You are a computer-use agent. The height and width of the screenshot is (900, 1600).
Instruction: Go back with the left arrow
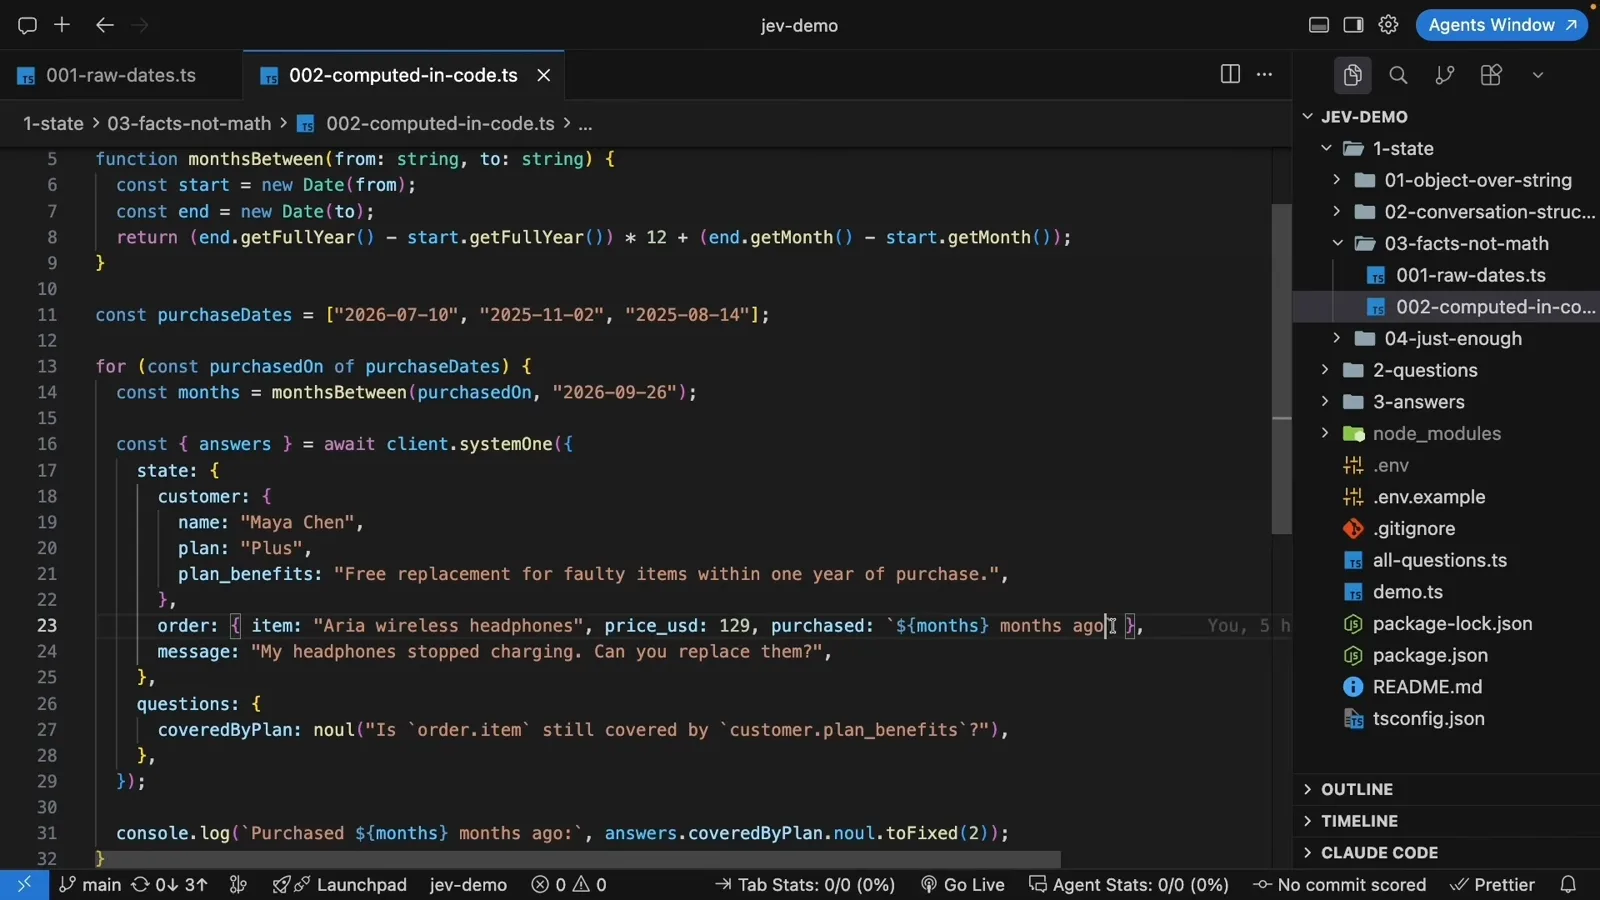click(104, 25)
